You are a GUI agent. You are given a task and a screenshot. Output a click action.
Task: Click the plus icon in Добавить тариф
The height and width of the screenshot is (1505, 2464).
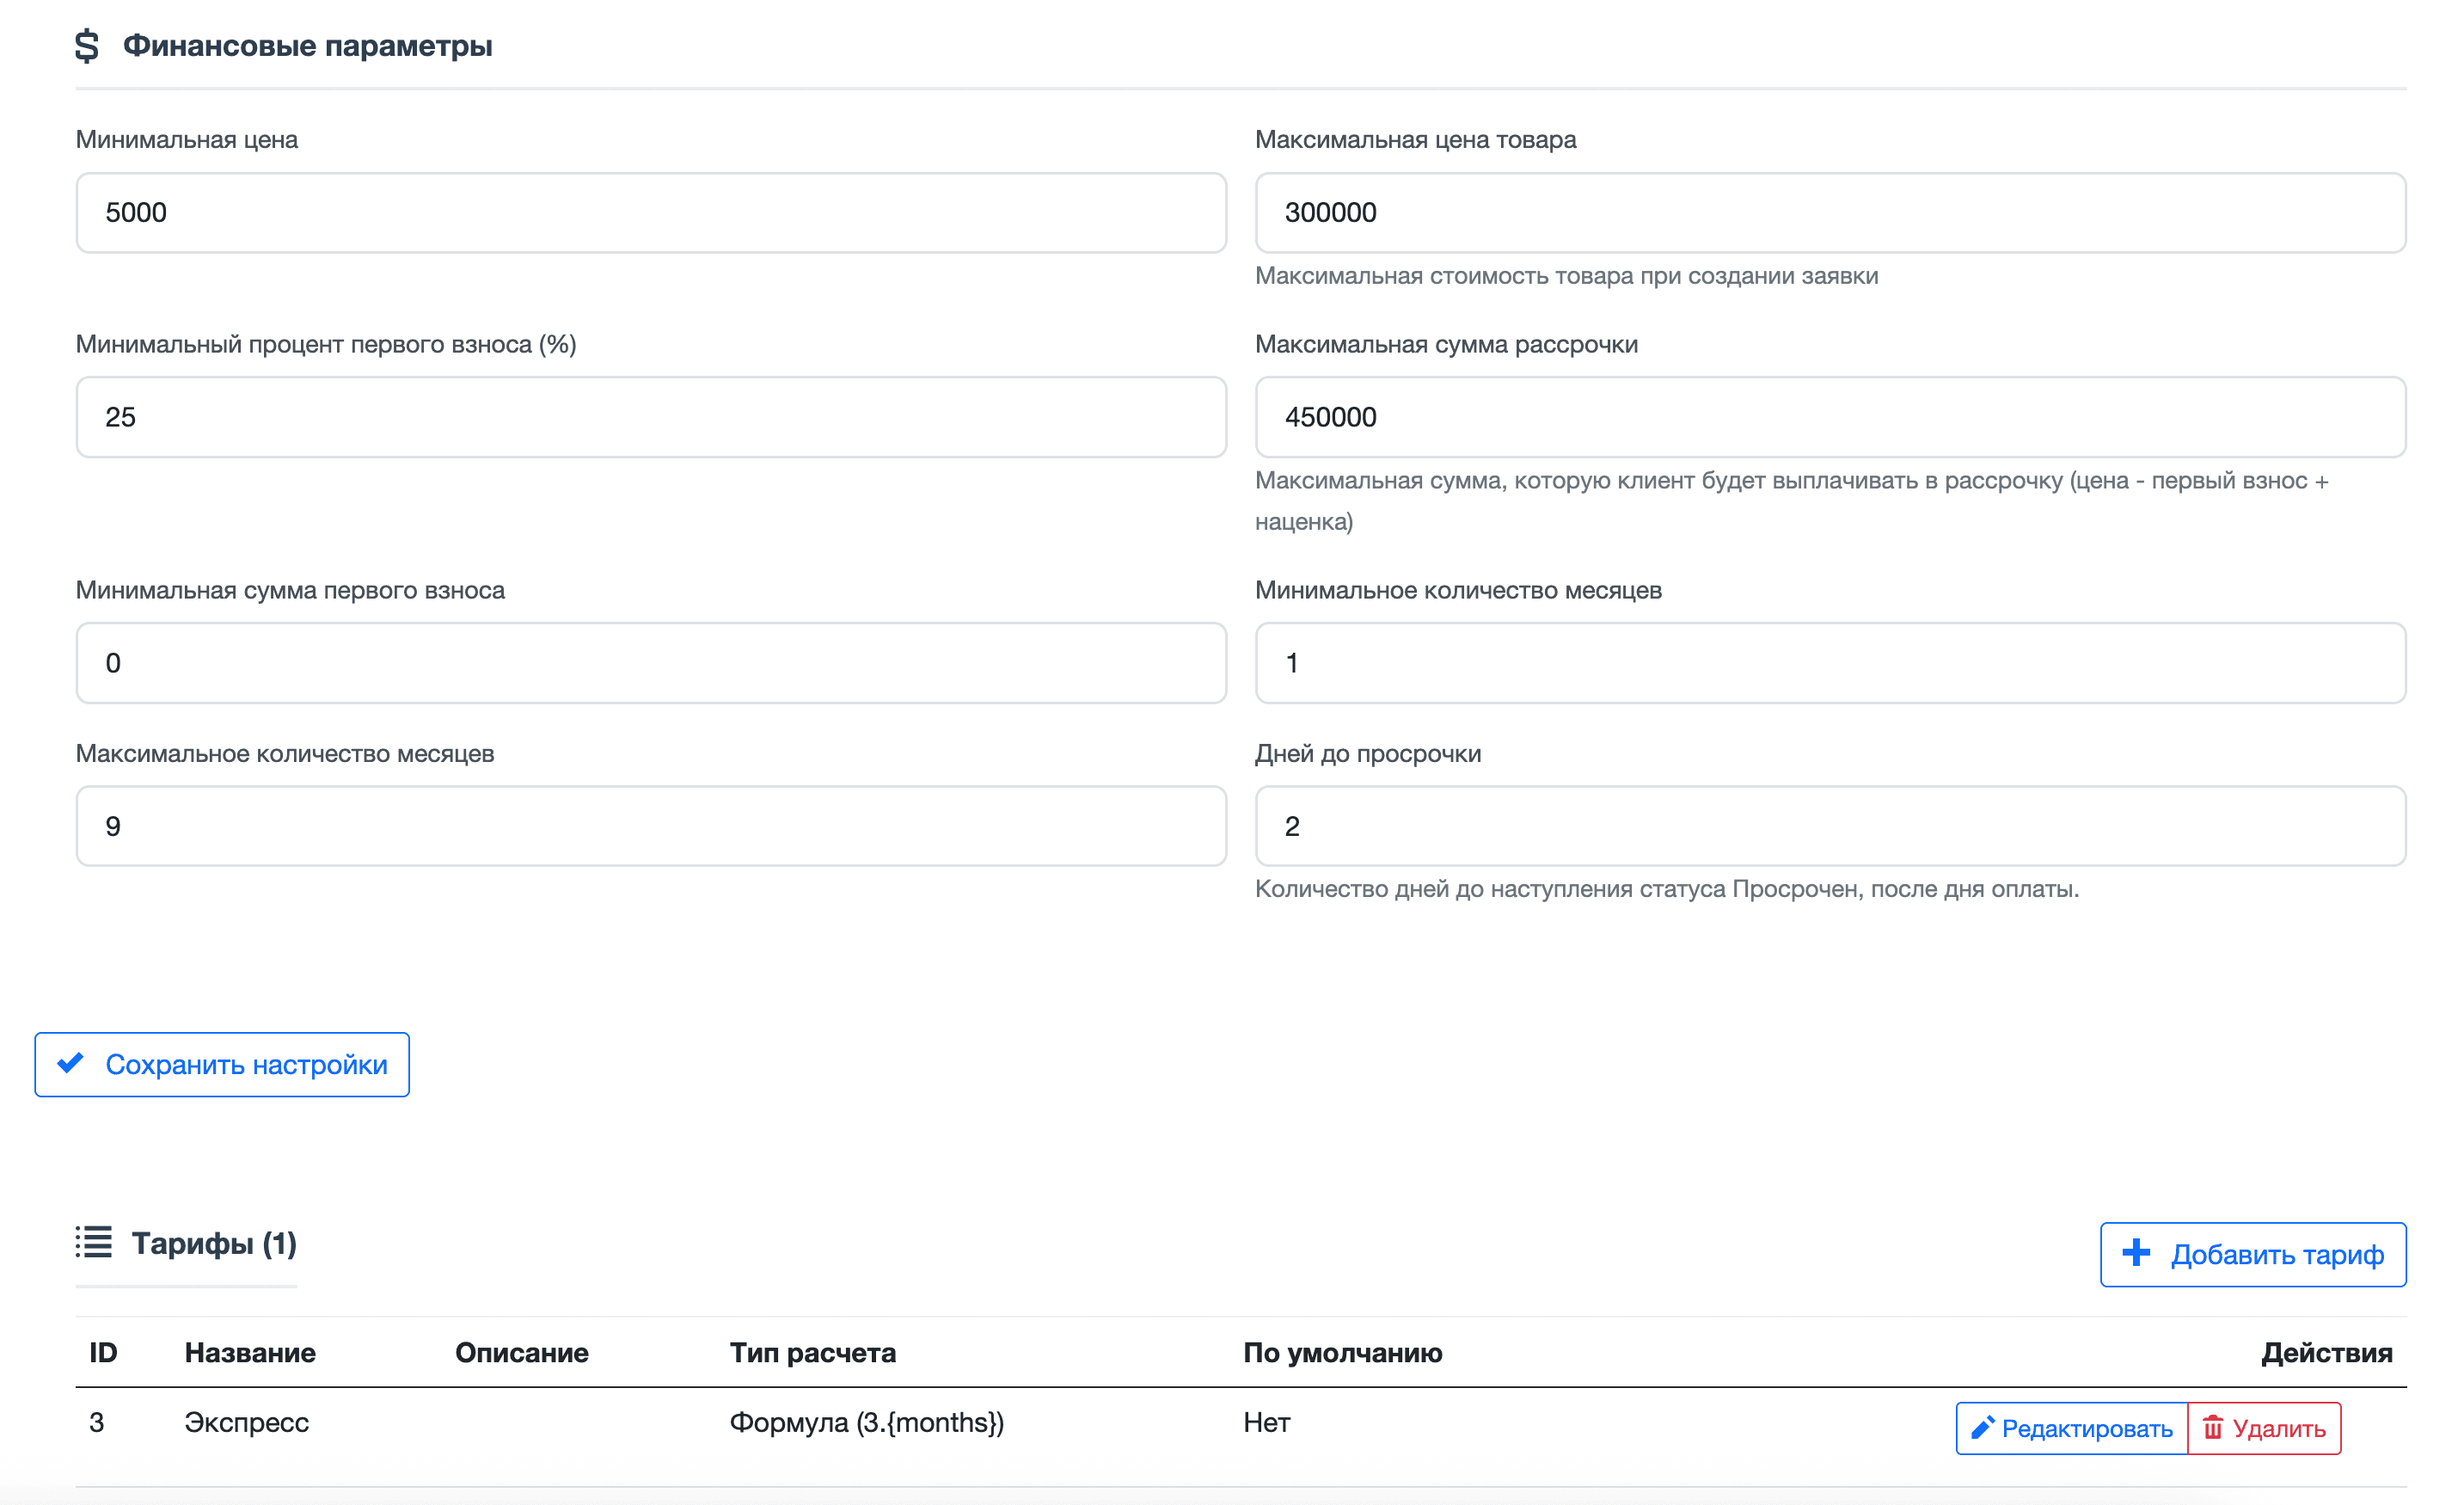coord(2136,1253)
